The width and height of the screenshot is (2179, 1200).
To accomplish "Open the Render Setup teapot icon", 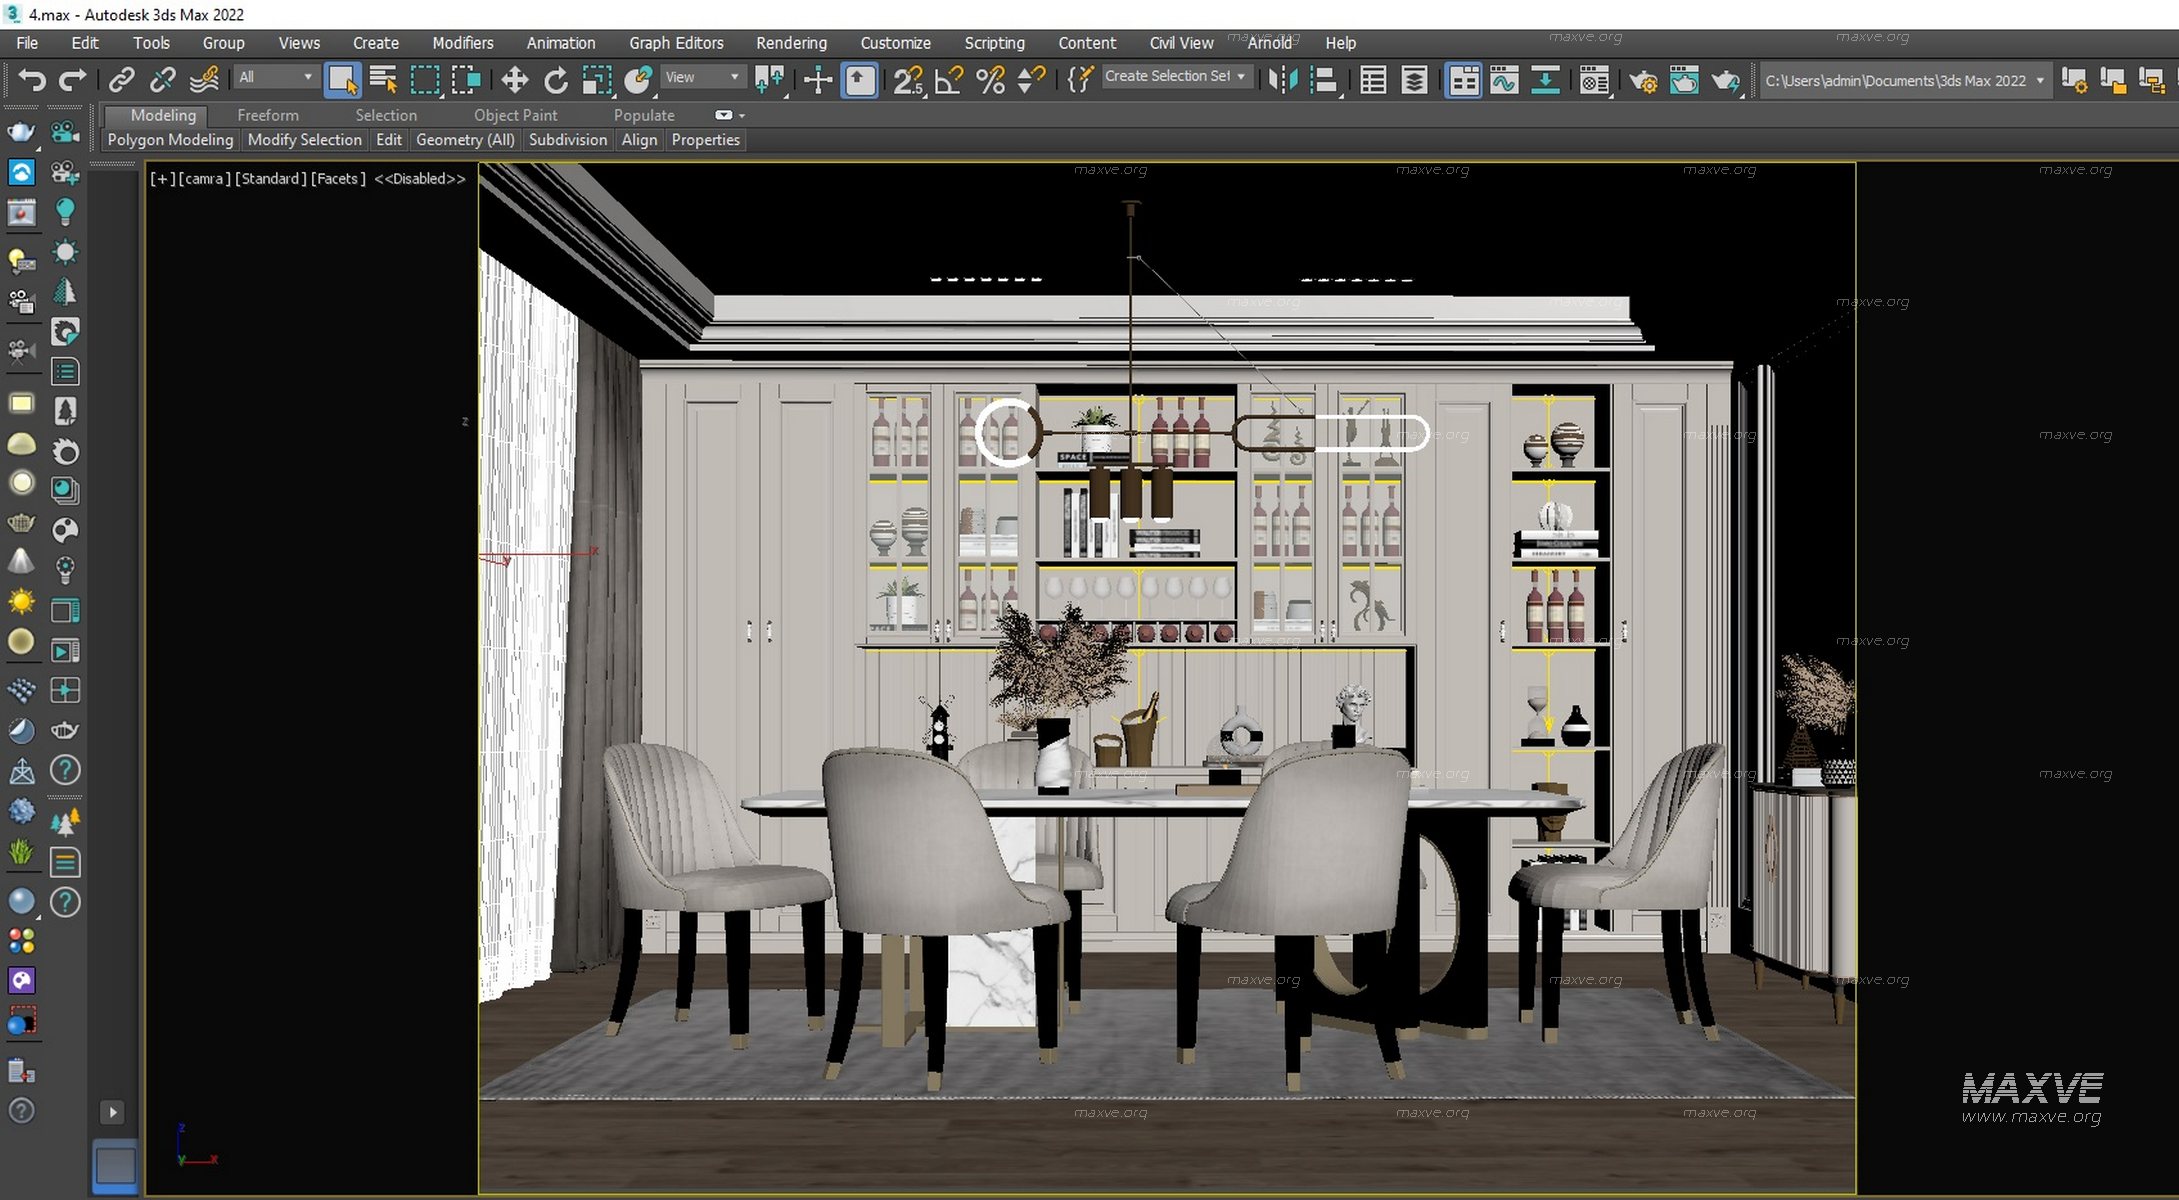I will pyautogui.click(x=1642, y=80).
